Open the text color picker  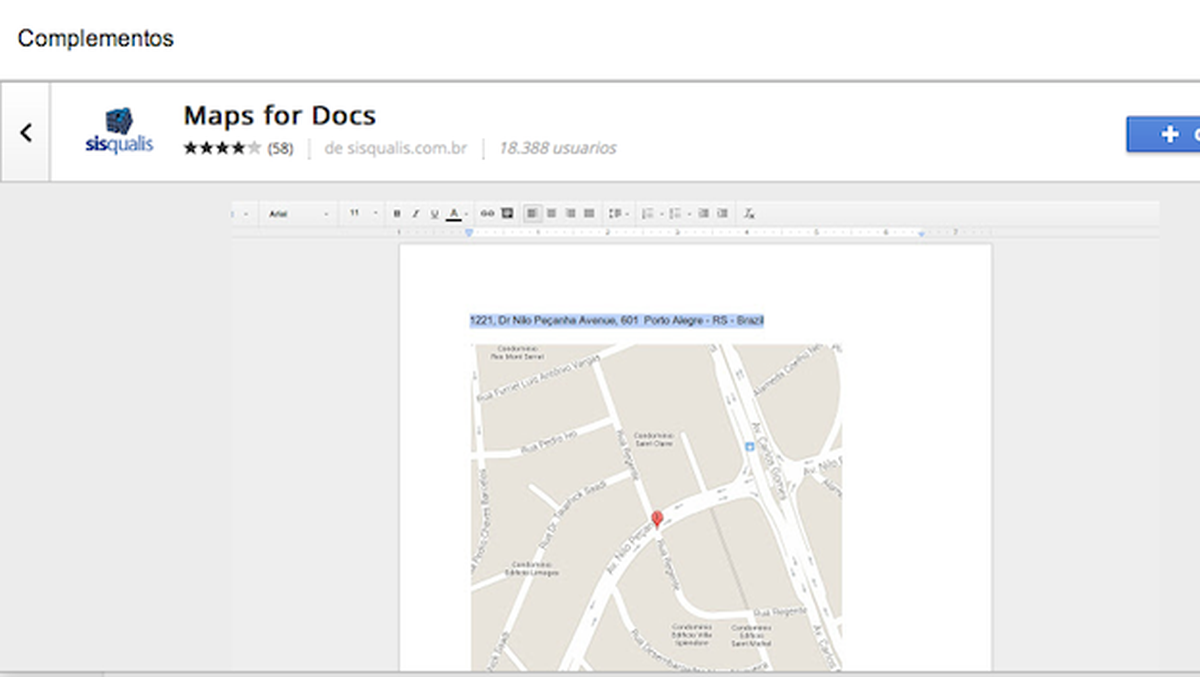(453, 213)
